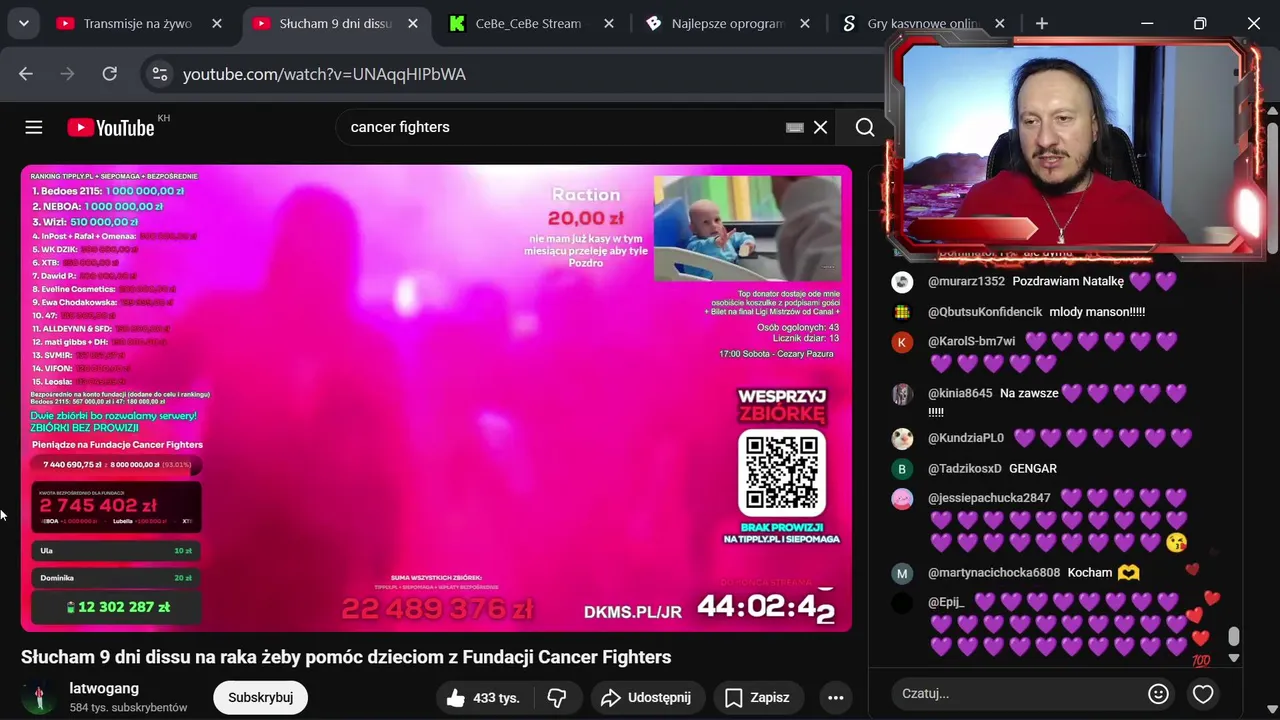This screenshot has width=1280, height=720.
Task: Click the video title text
Action: [x=346, y=657]
